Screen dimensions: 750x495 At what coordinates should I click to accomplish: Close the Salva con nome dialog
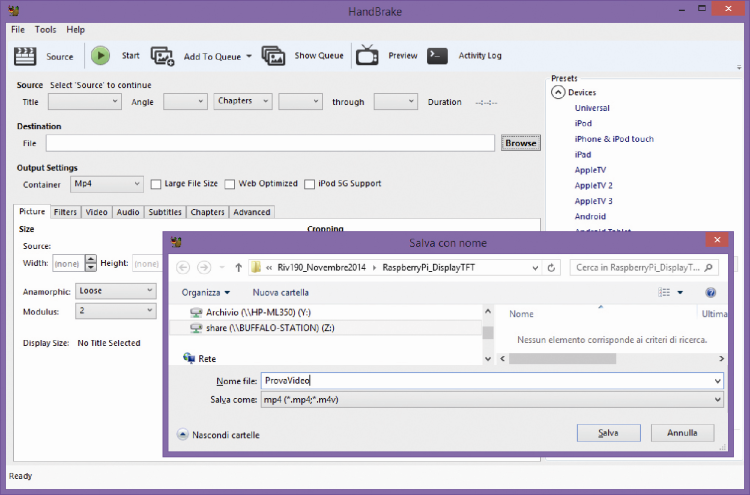717,240
